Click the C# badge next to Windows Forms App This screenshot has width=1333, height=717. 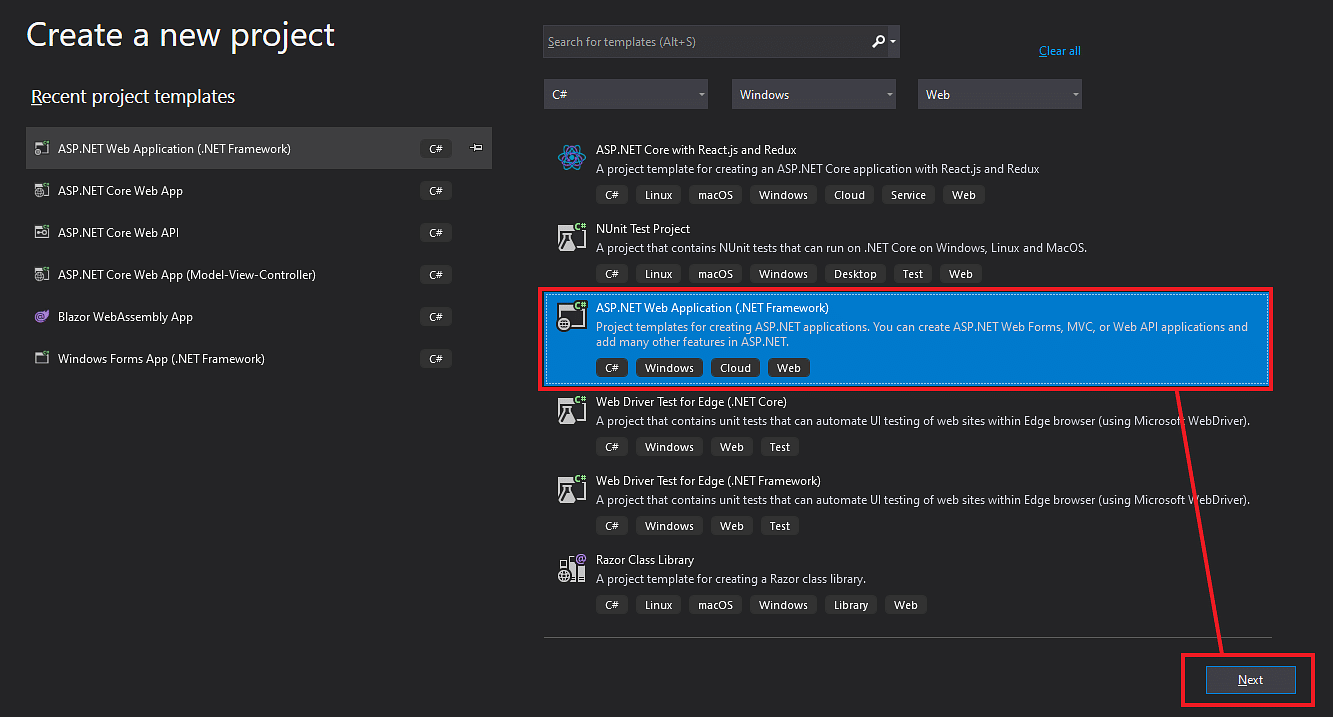[x=436, y=359]
